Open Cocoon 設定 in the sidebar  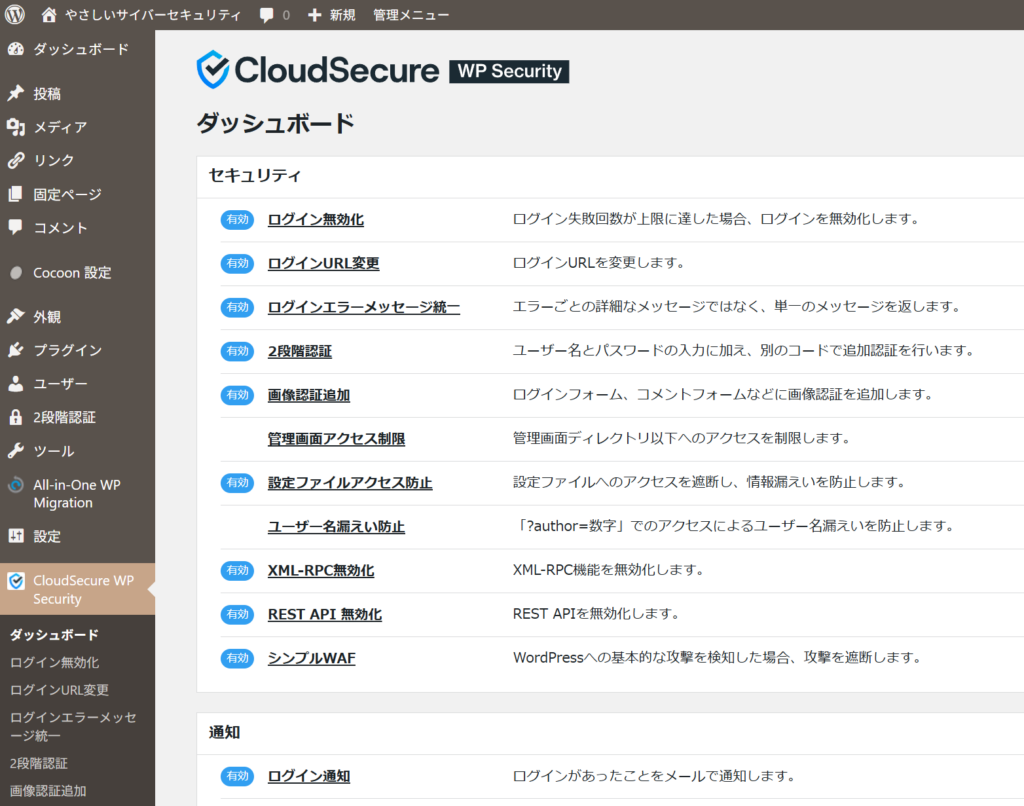(72, 272)
